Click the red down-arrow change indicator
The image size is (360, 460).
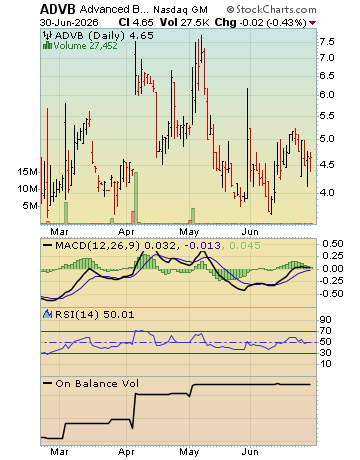point(312,23)
